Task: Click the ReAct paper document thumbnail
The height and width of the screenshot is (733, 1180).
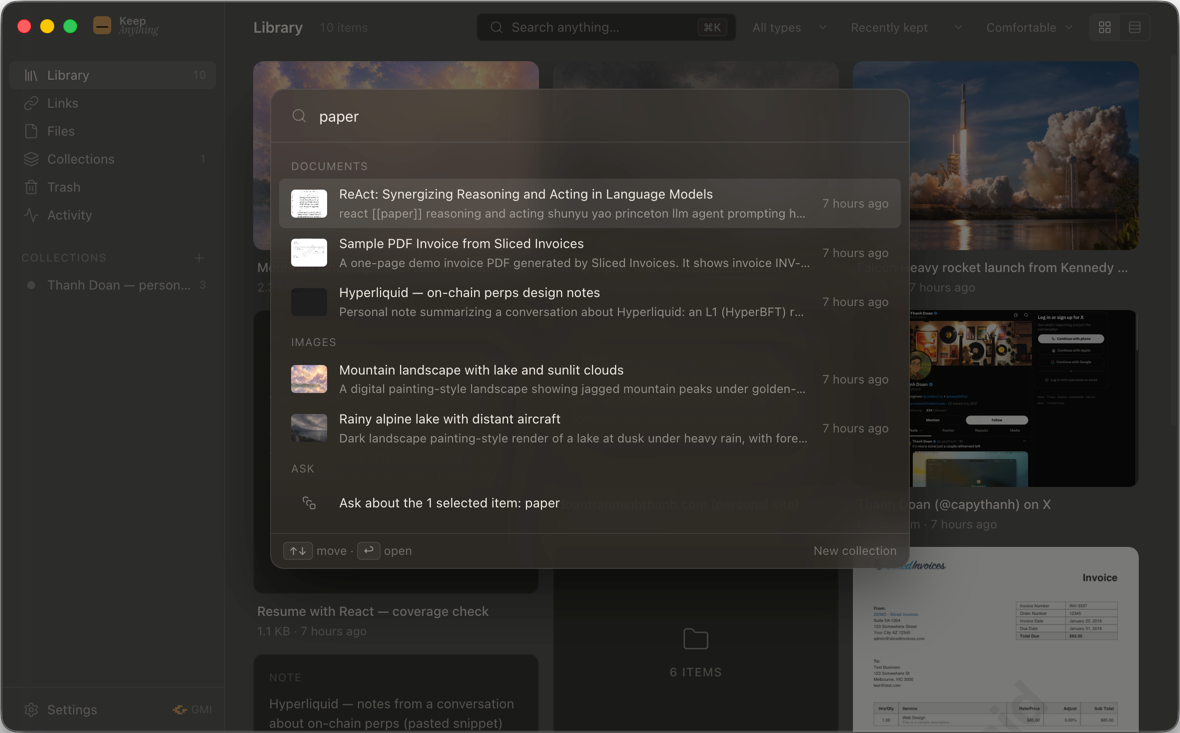Action: click(x=309, y=203)
